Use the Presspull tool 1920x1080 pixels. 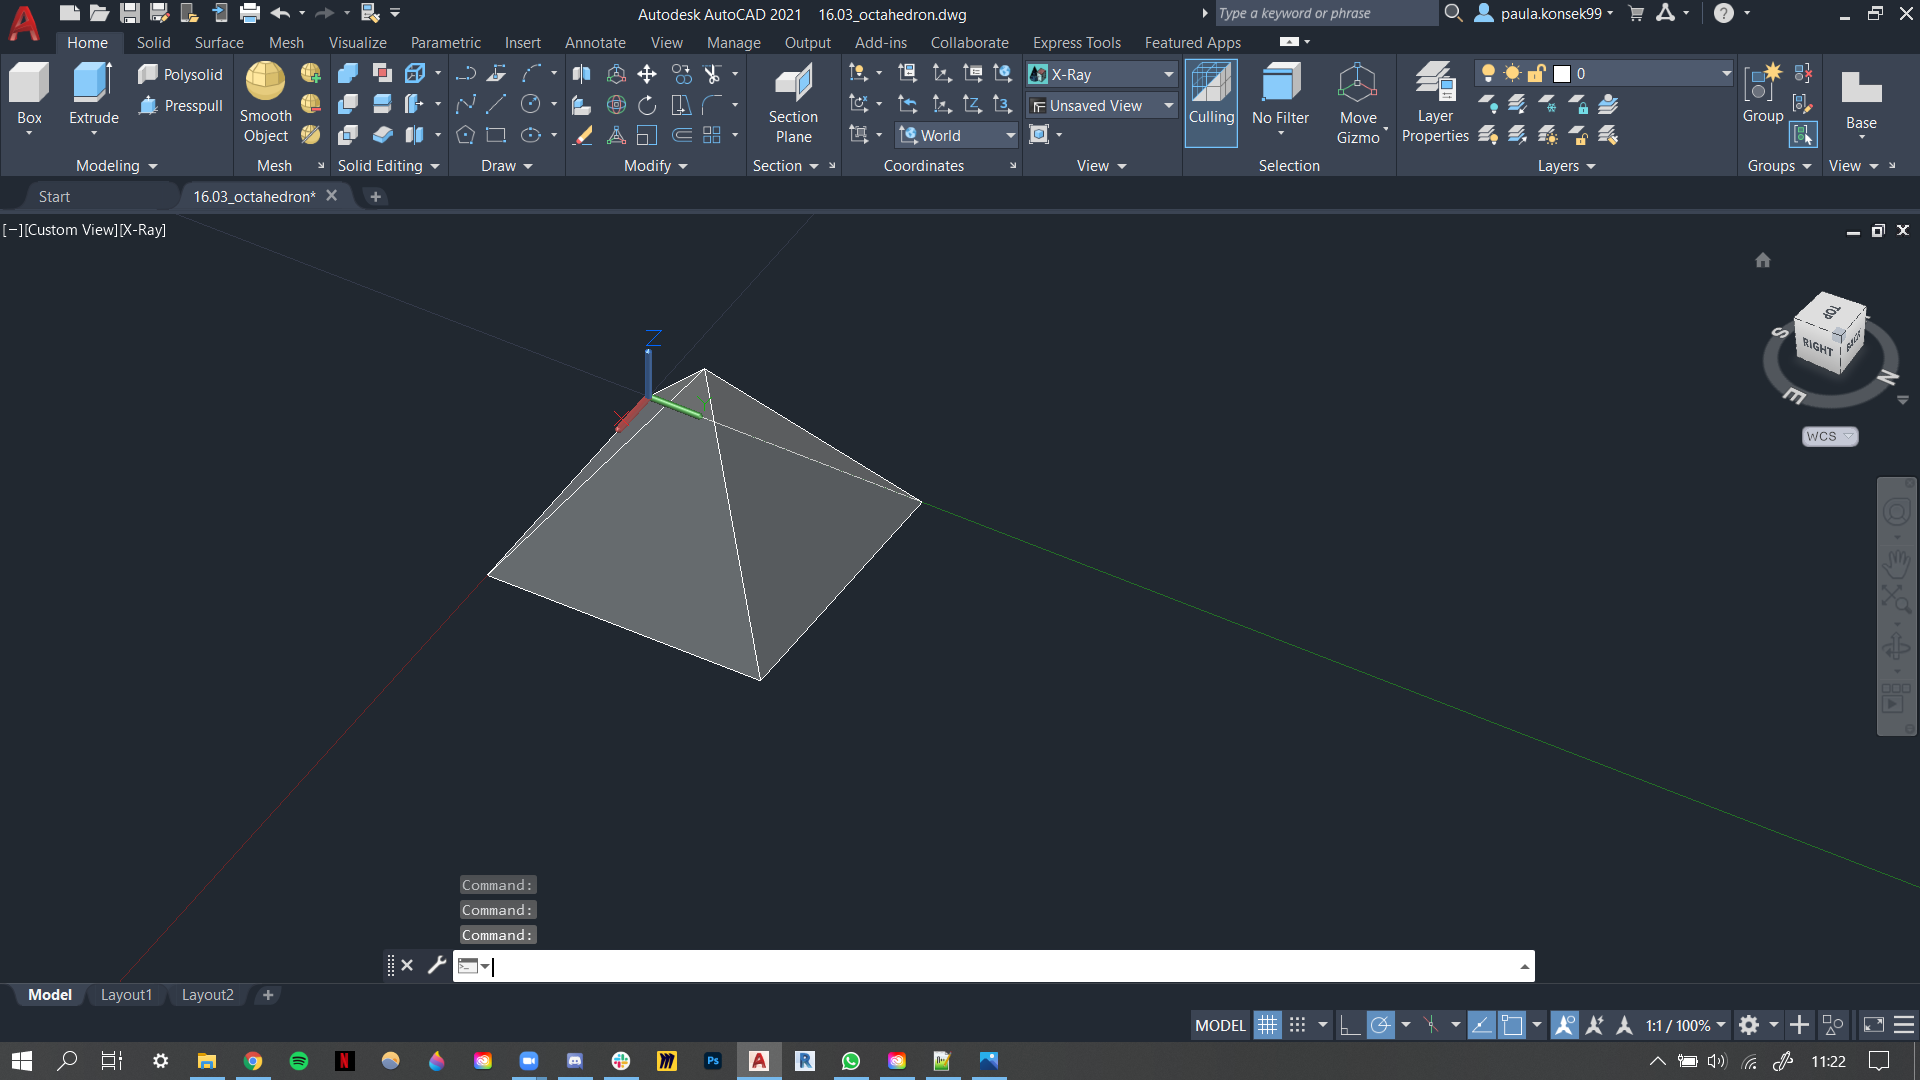click(x=180, y=105)
